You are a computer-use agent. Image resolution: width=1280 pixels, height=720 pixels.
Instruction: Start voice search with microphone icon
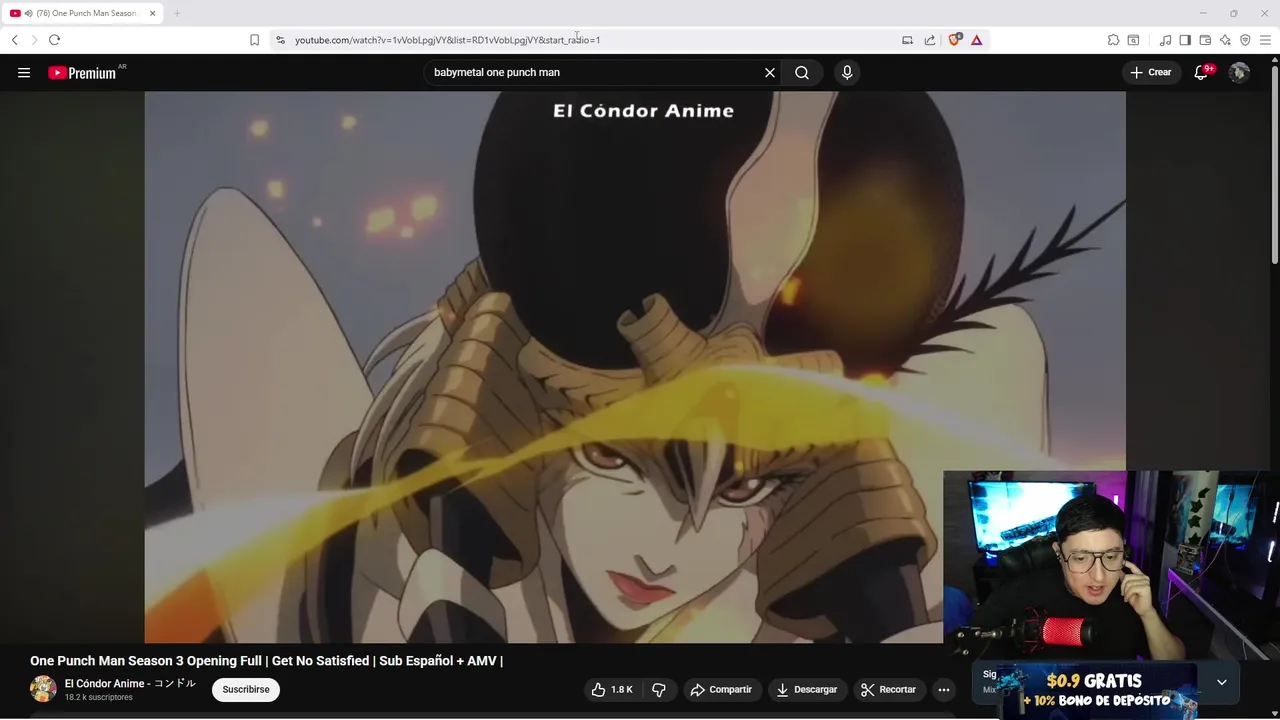click(847, 72)
